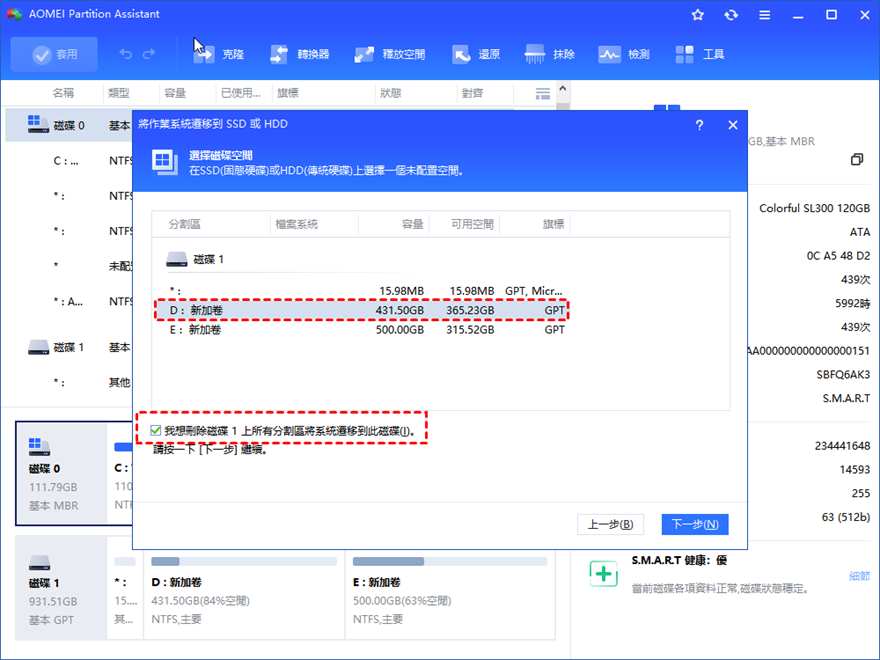Image resolution: width=880 pixels, height=660 pixels.
Task: Select the D: 新加卷 partition row
Action: [362, 310]
